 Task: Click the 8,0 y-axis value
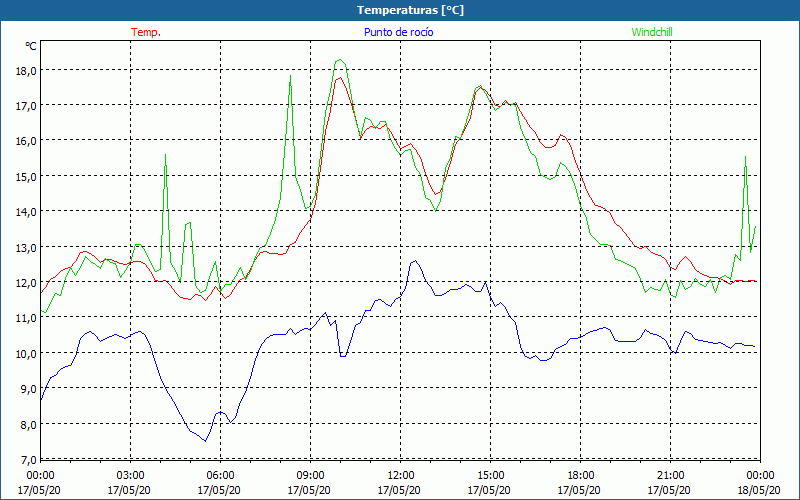click(x=28, y=425)
